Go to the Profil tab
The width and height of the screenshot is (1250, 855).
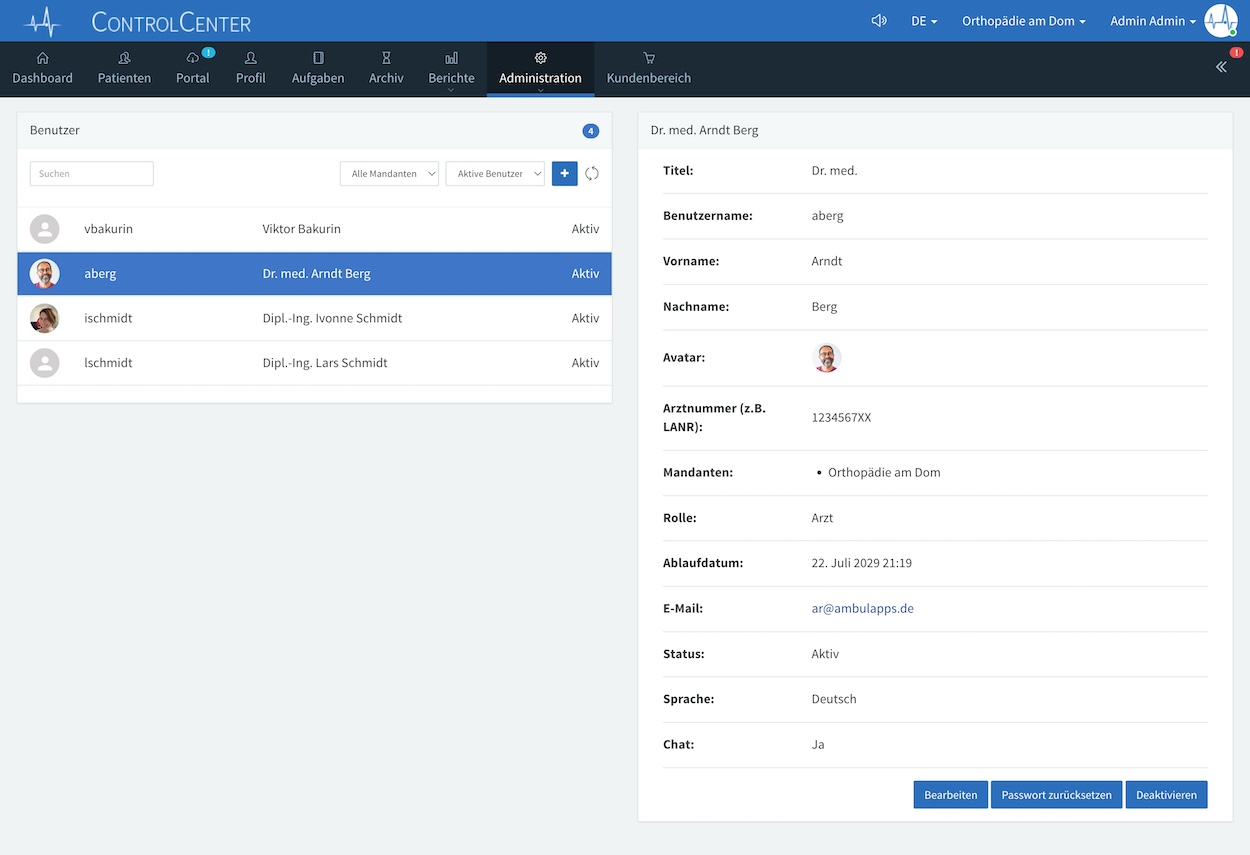[x=251, y=69]
